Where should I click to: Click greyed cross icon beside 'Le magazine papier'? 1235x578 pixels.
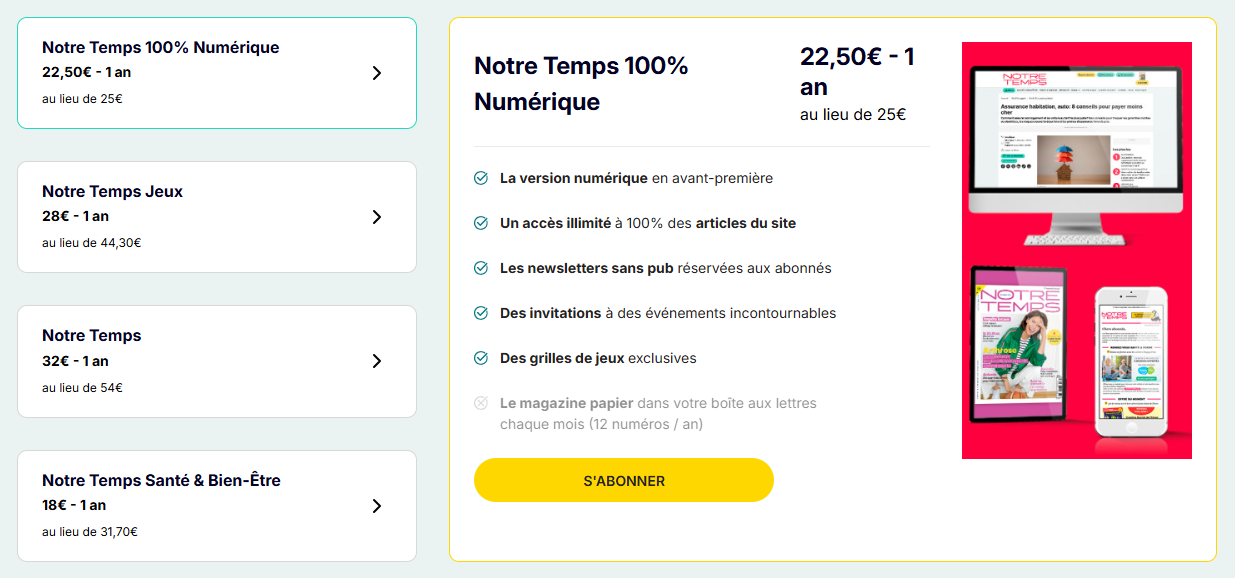(481, 403)
